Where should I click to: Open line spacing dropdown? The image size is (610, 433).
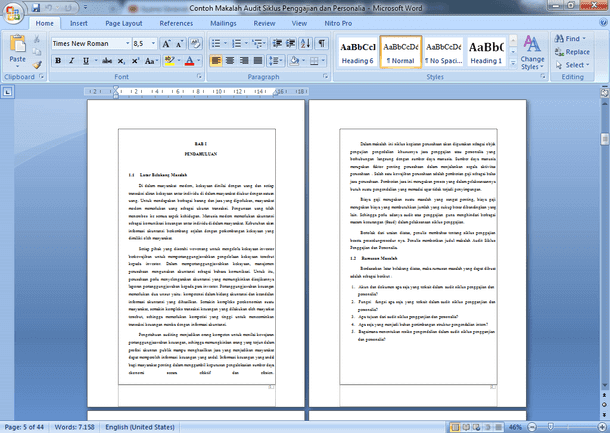click(276, 61)
